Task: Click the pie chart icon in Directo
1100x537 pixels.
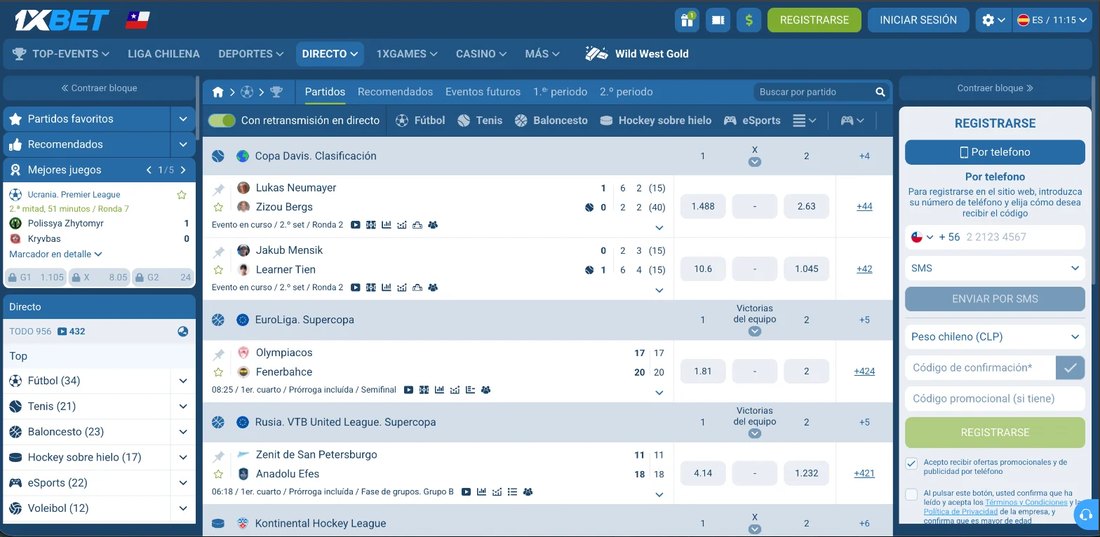Action: 182,331
